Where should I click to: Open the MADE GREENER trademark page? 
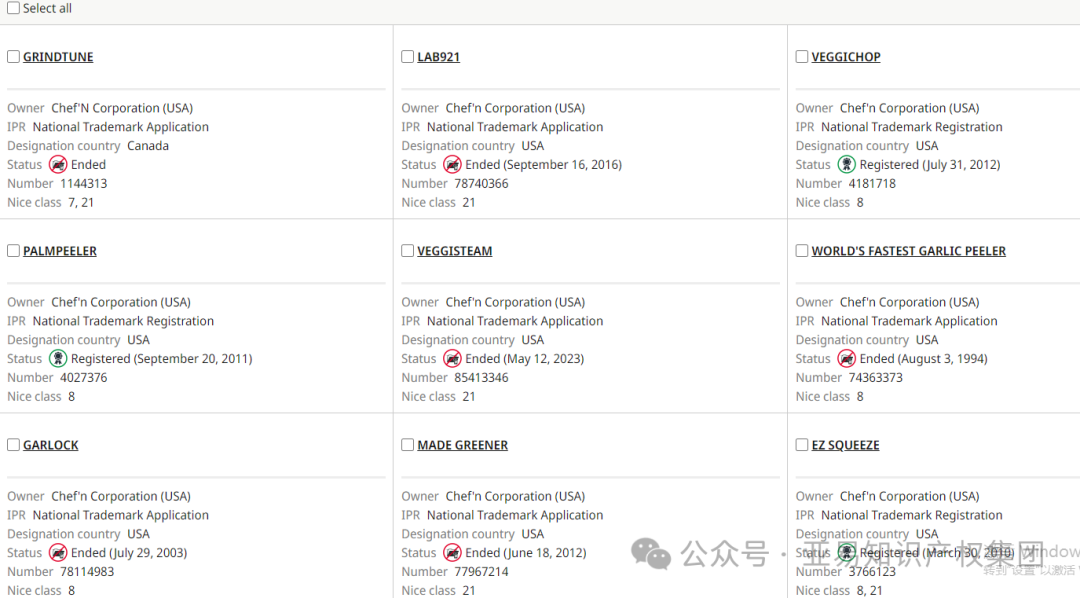(x=462, y=446)
